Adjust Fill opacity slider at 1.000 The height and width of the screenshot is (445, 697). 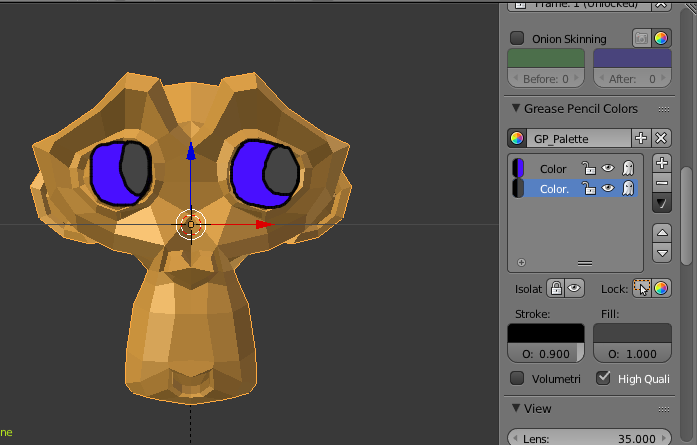(x=632, y=353)
